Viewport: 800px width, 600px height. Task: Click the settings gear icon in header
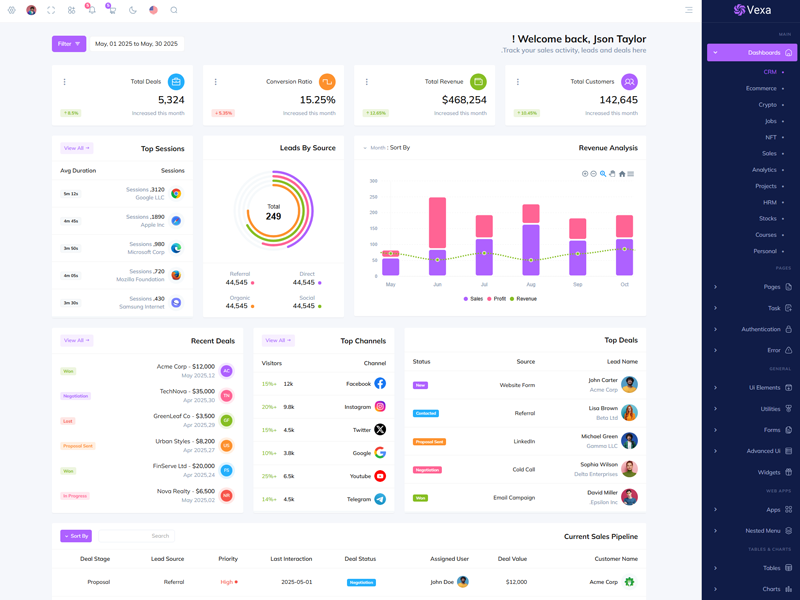point(12,10)
